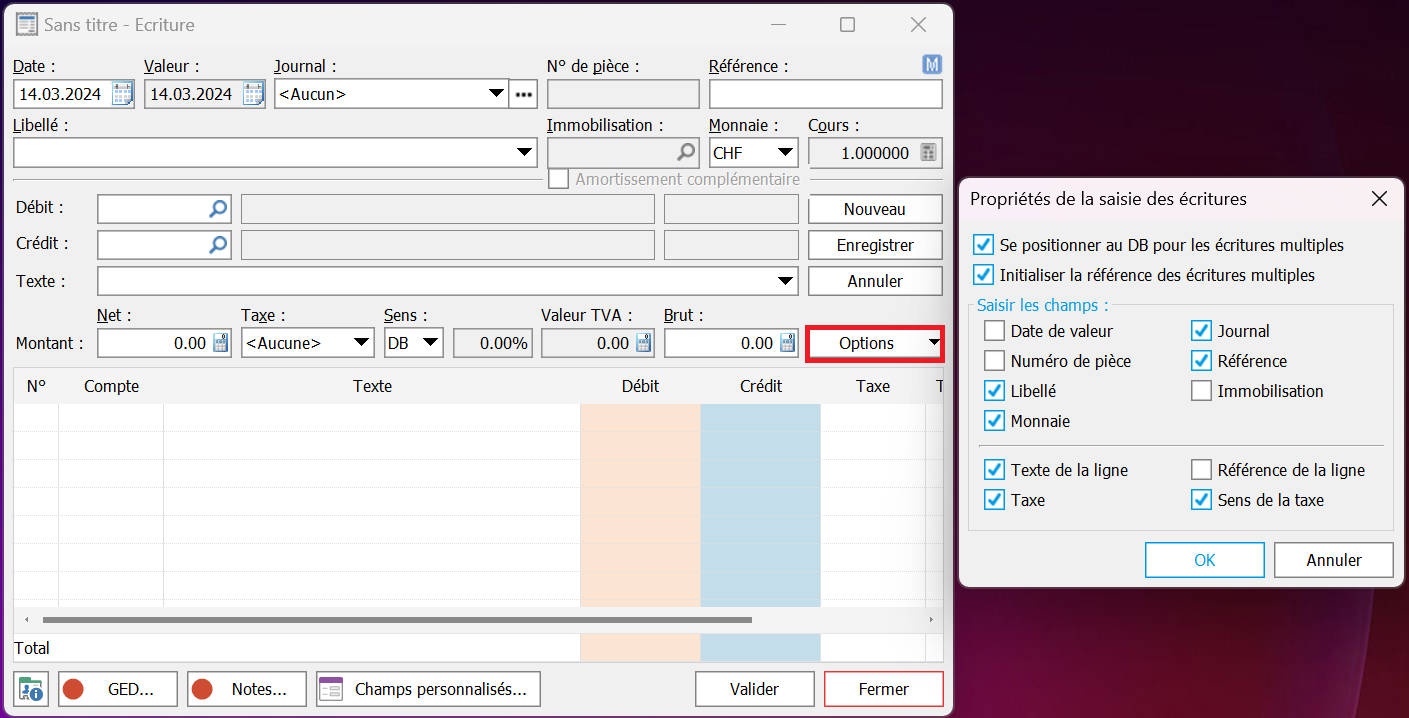Click the Journal ellipsis browse button
1409x718 pixels.
click(x=525, y=94)
